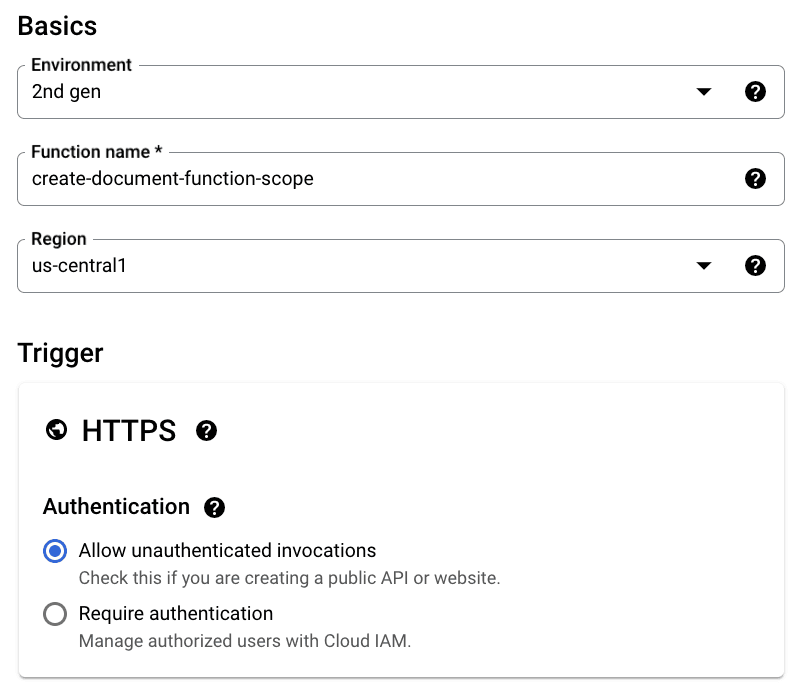The width and height of the screenshot is (812, 700).
Task: Click the Manage authorized users with Cloud IAM text
Action: pos(245,641)
